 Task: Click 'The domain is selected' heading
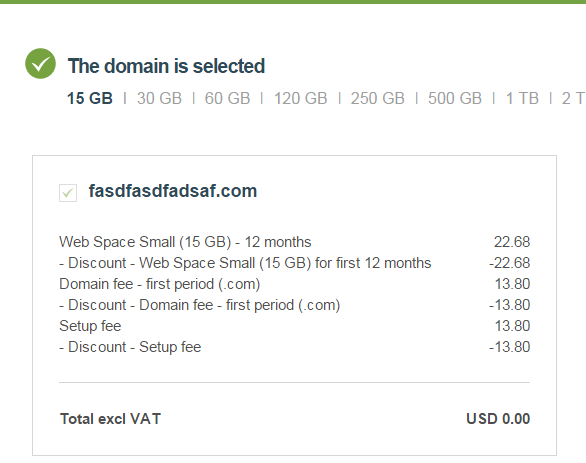(166, 66)
